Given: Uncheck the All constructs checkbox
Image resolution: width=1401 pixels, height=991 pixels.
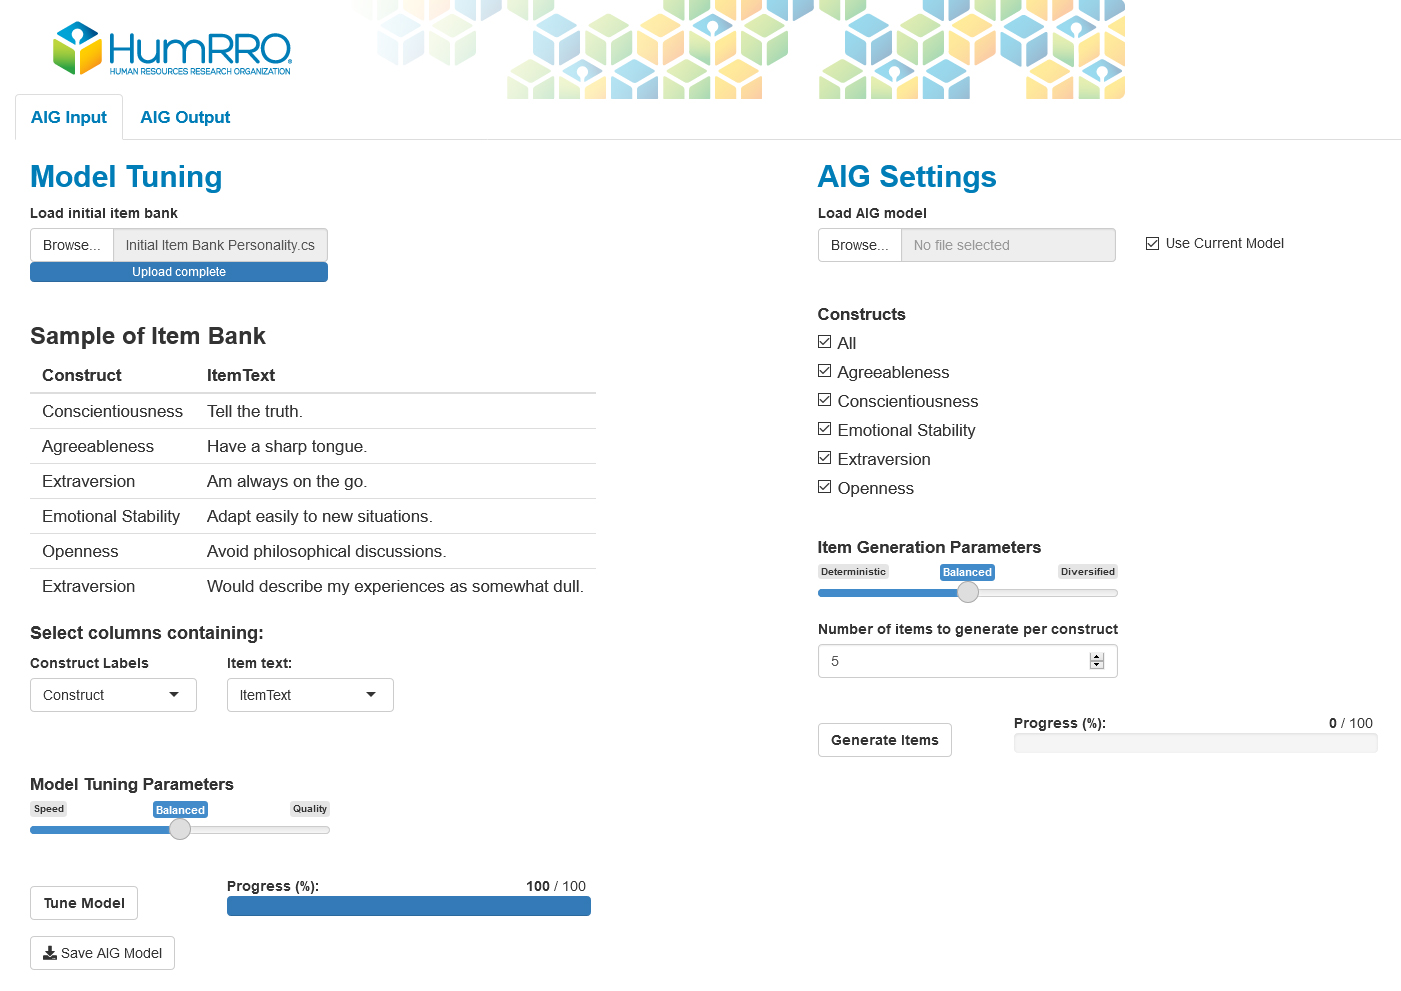Looking at the screenshot, I should [825, 342].
